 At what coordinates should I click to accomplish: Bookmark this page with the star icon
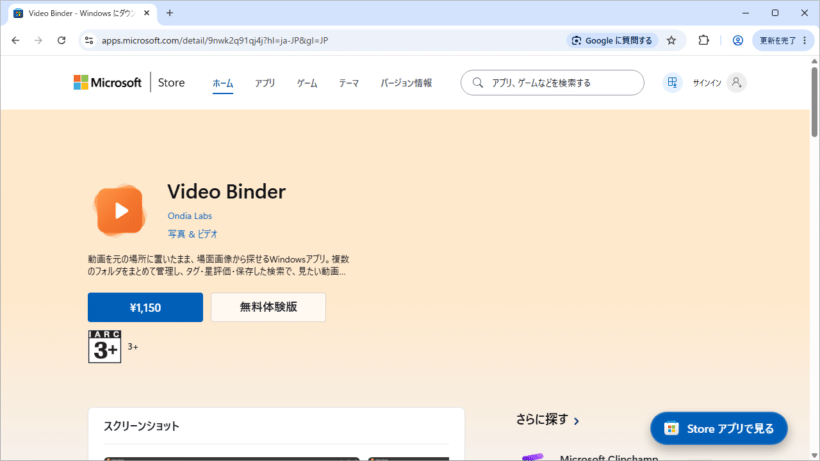coord(671,40)
